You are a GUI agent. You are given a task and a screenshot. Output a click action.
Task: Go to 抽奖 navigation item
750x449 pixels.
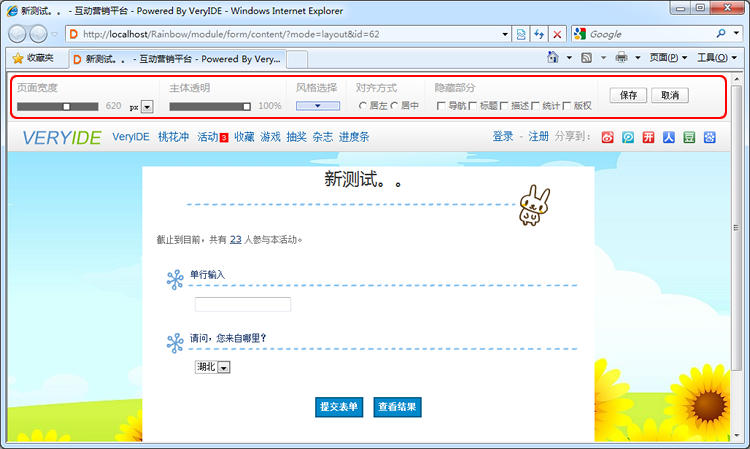[297, 137]
